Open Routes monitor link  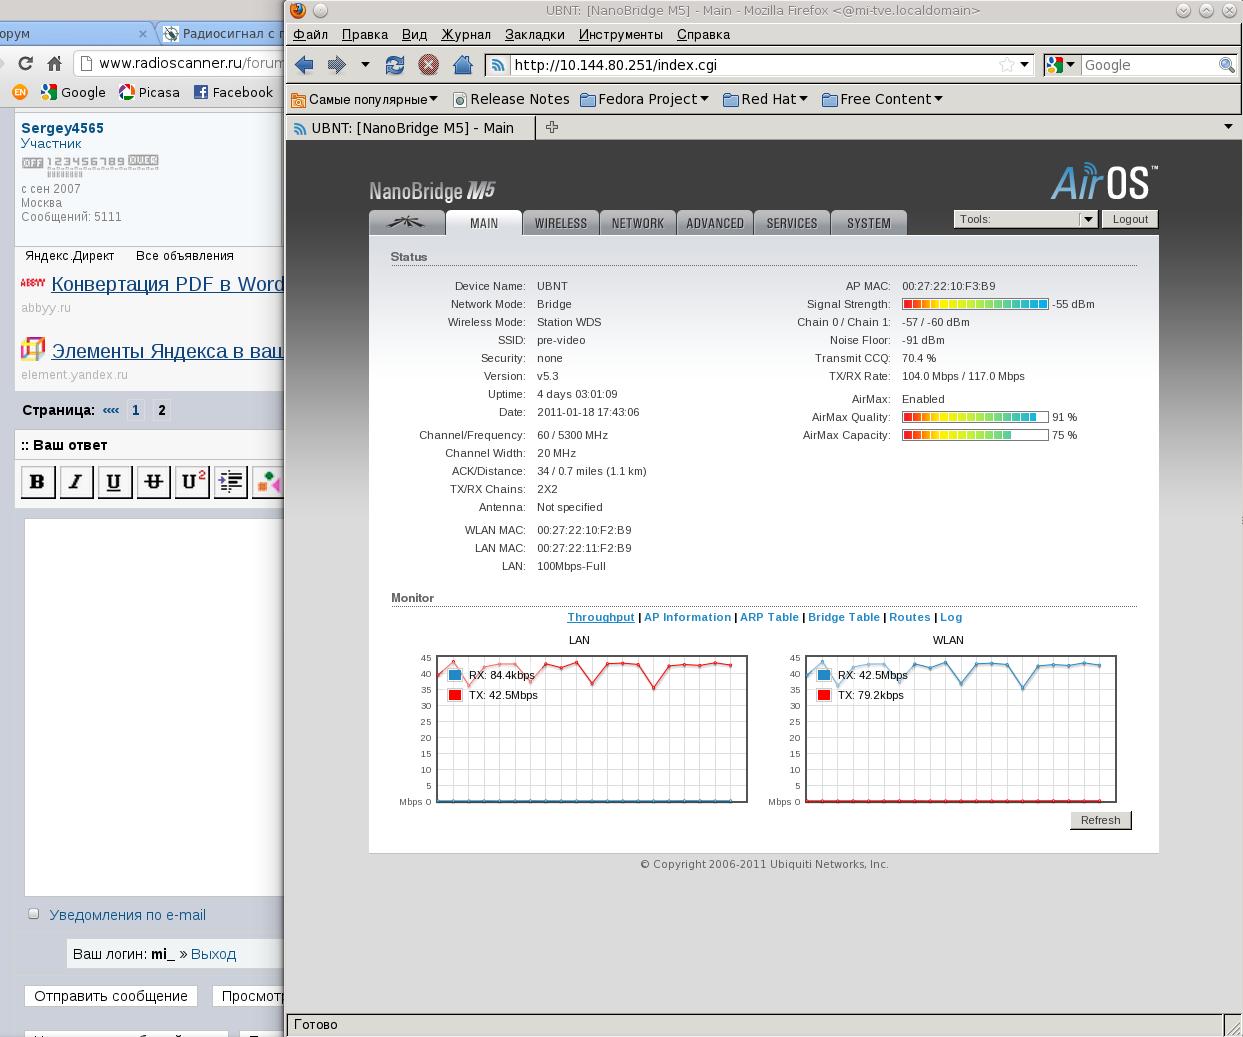(910, 617)
